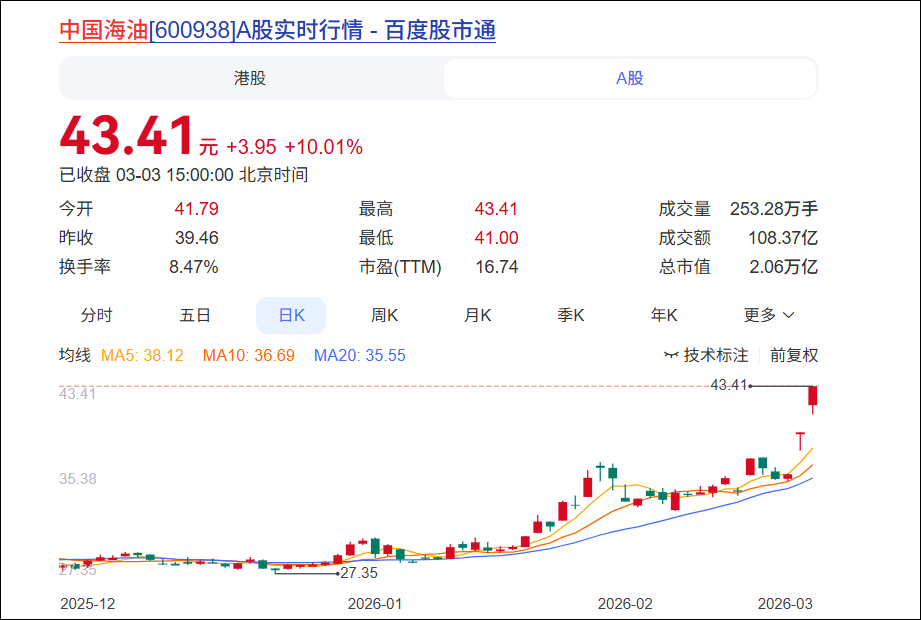The width and height of the screenshot is (921, 620).
Task: Select the 季K quarterly candlestick view
Action: pyautogui.click(x=570, y=315)
